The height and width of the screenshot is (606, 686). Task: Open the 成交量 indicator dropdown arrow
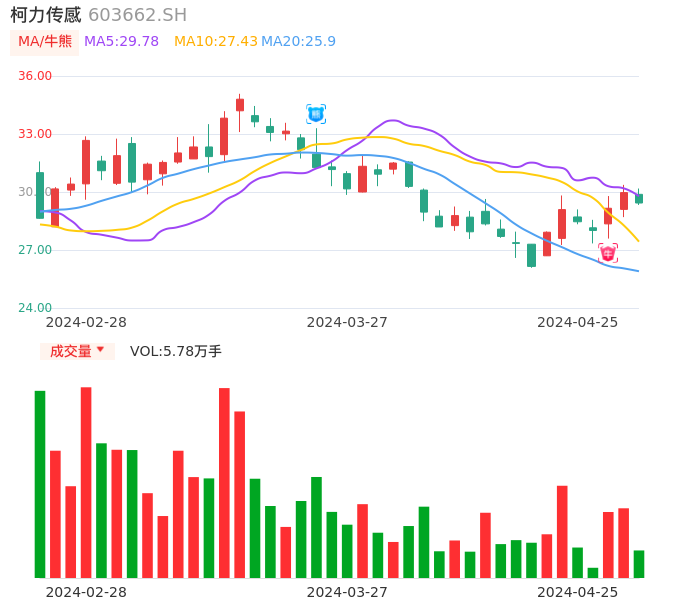[100, 350]
